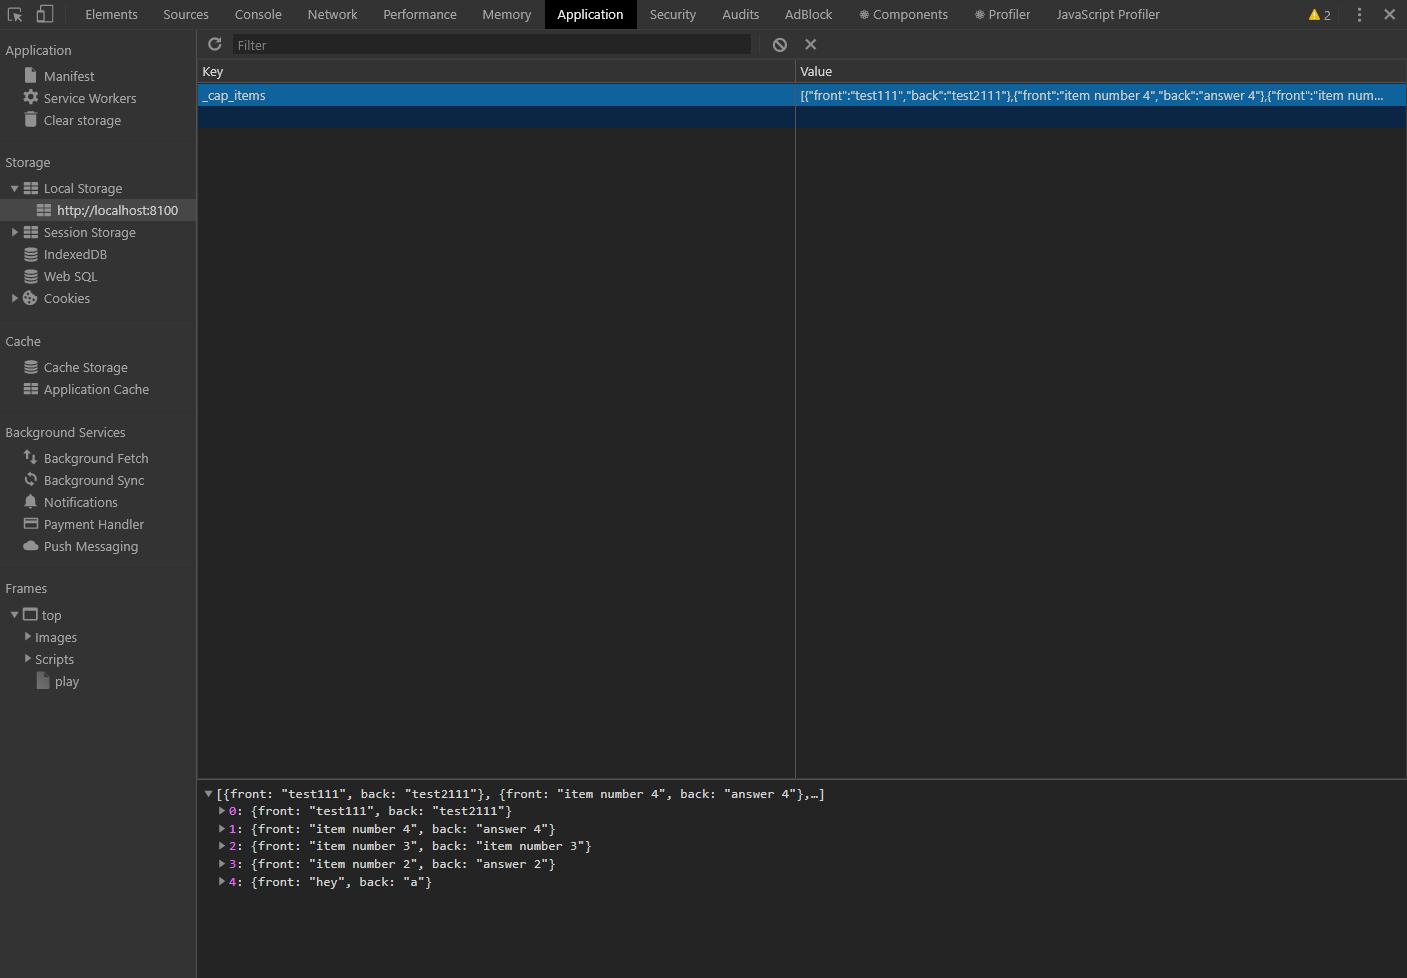1407x978 pixels.
Task: Click the Filter input field
Action: click(x=491, y=45)
